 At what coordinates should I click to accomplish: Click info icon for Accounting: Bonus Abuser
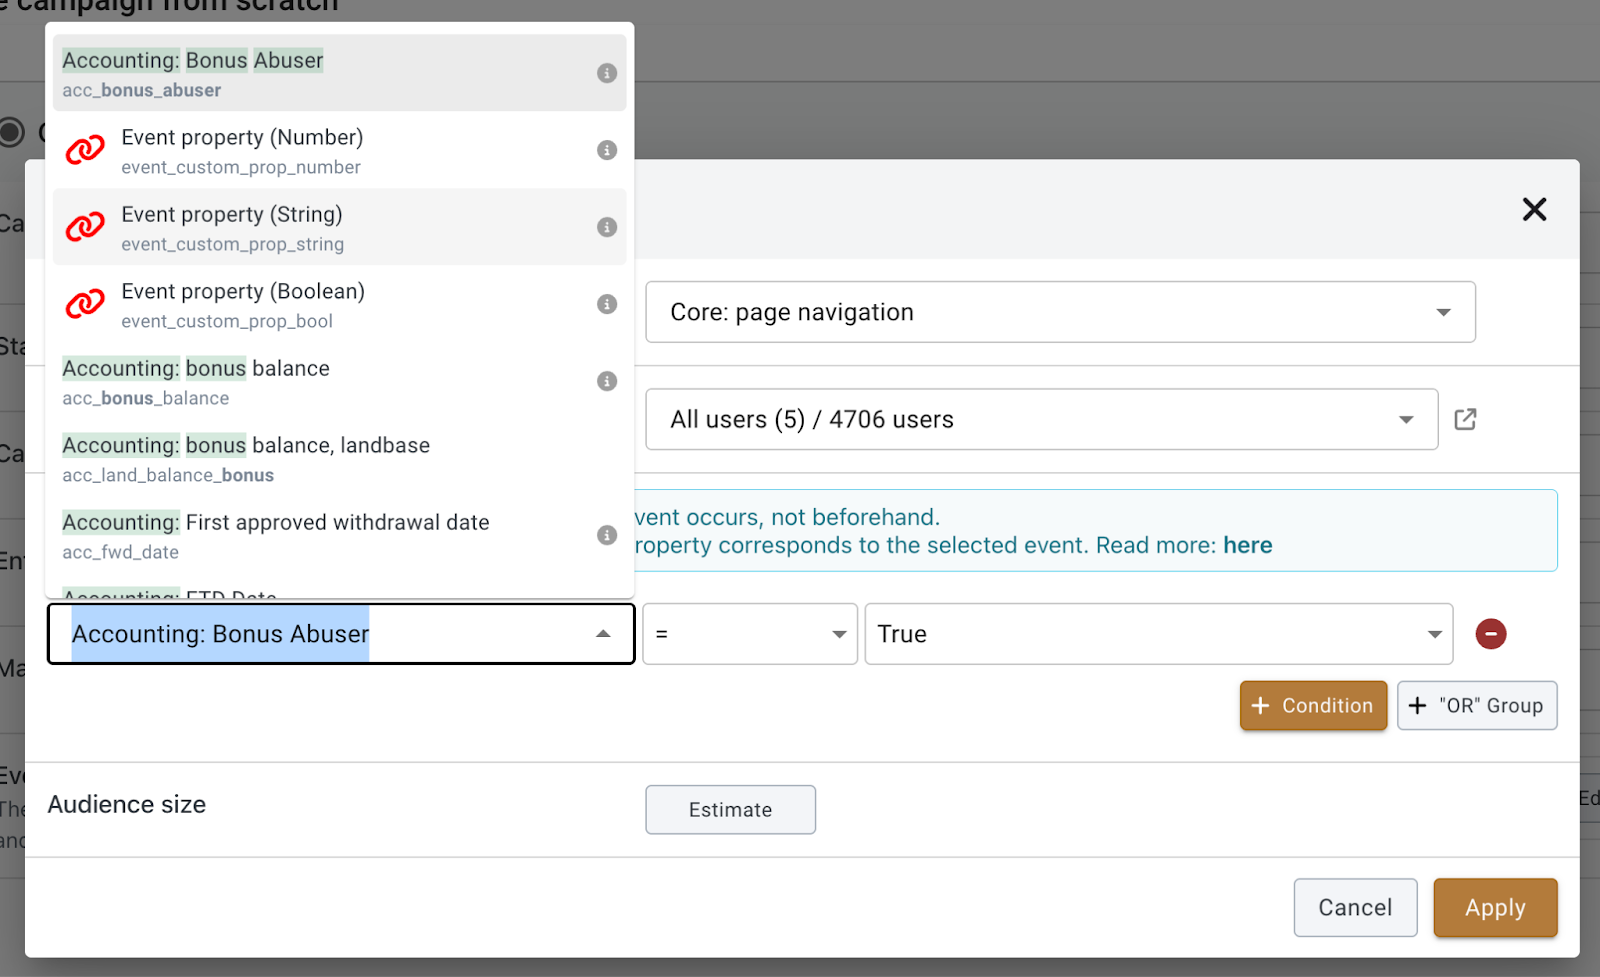(x=606, y=73)
